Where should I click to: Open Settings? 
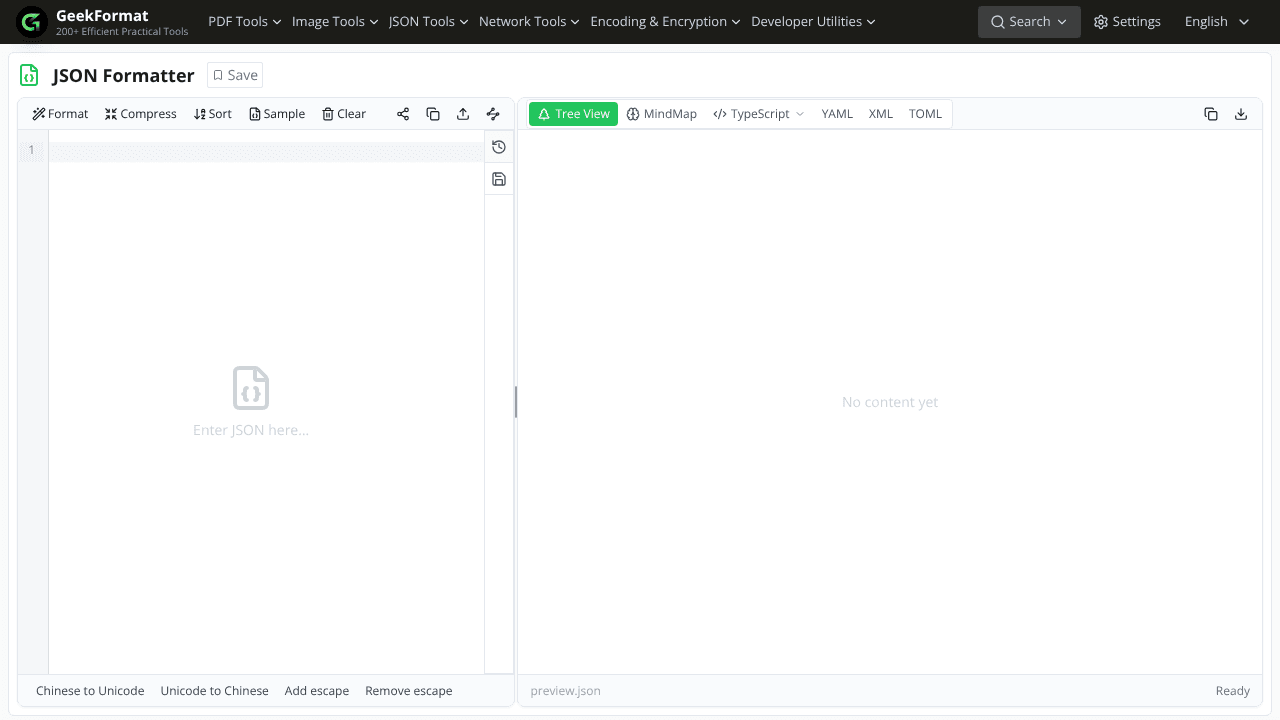(x=1127, y=21)
